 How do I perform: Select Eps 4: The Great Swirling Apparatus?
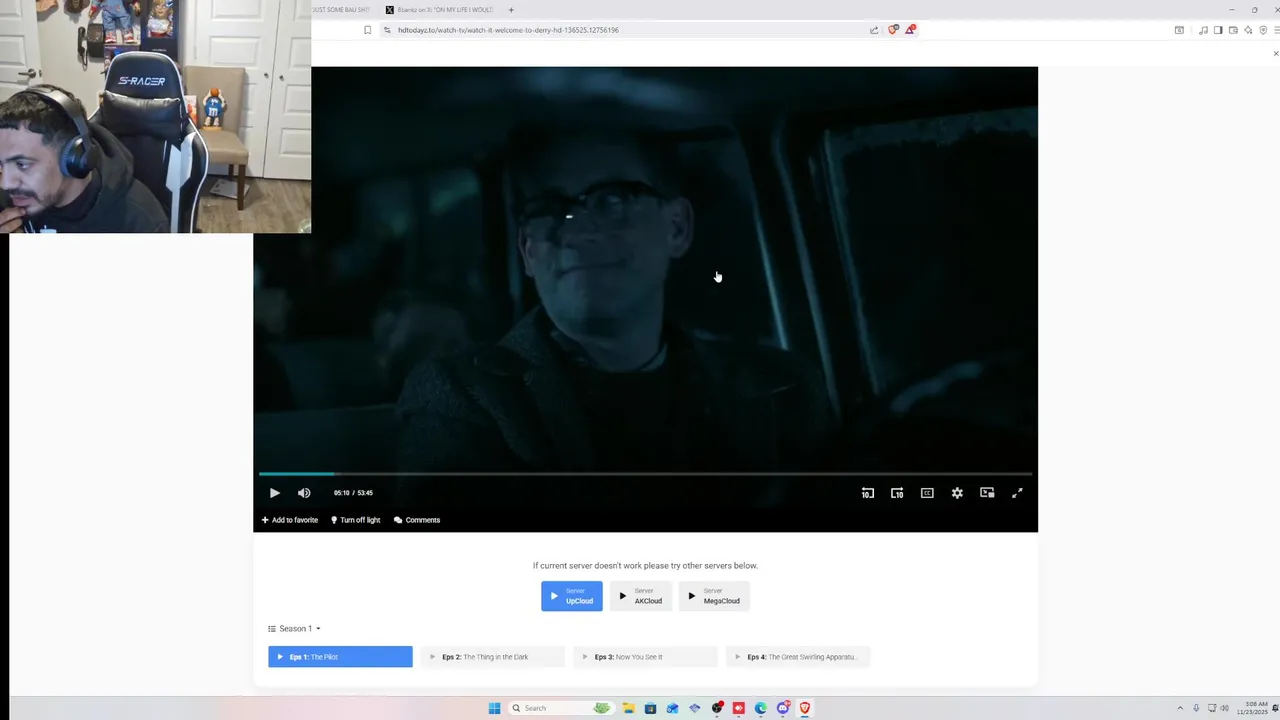pos(799,657)
